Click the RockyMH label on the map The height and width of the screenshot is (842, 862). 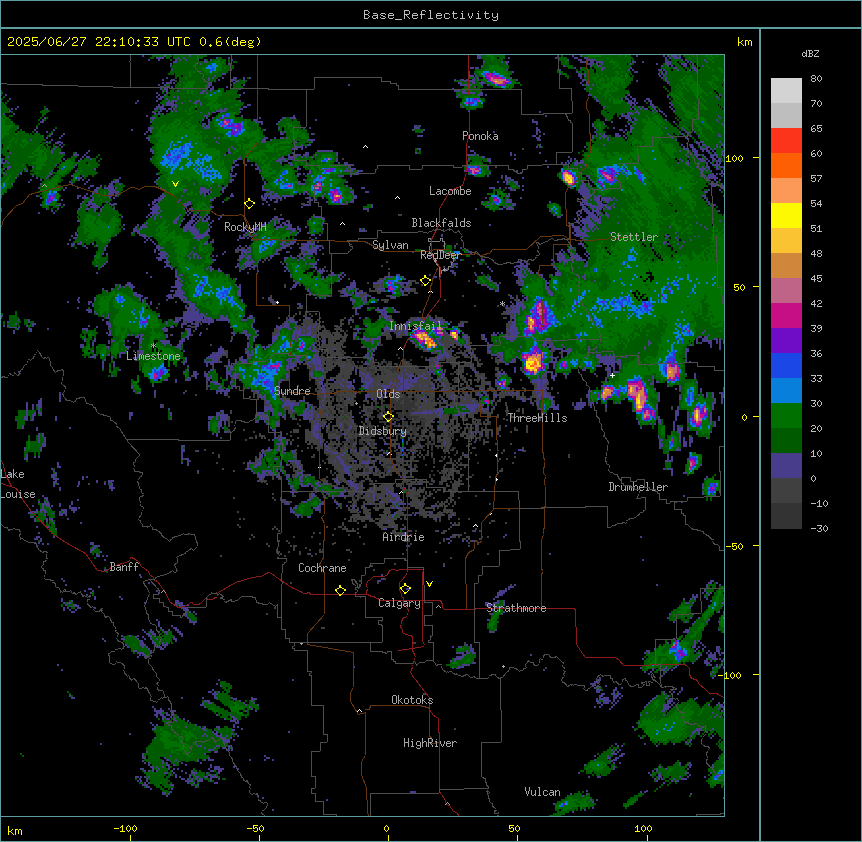(245, 227)
